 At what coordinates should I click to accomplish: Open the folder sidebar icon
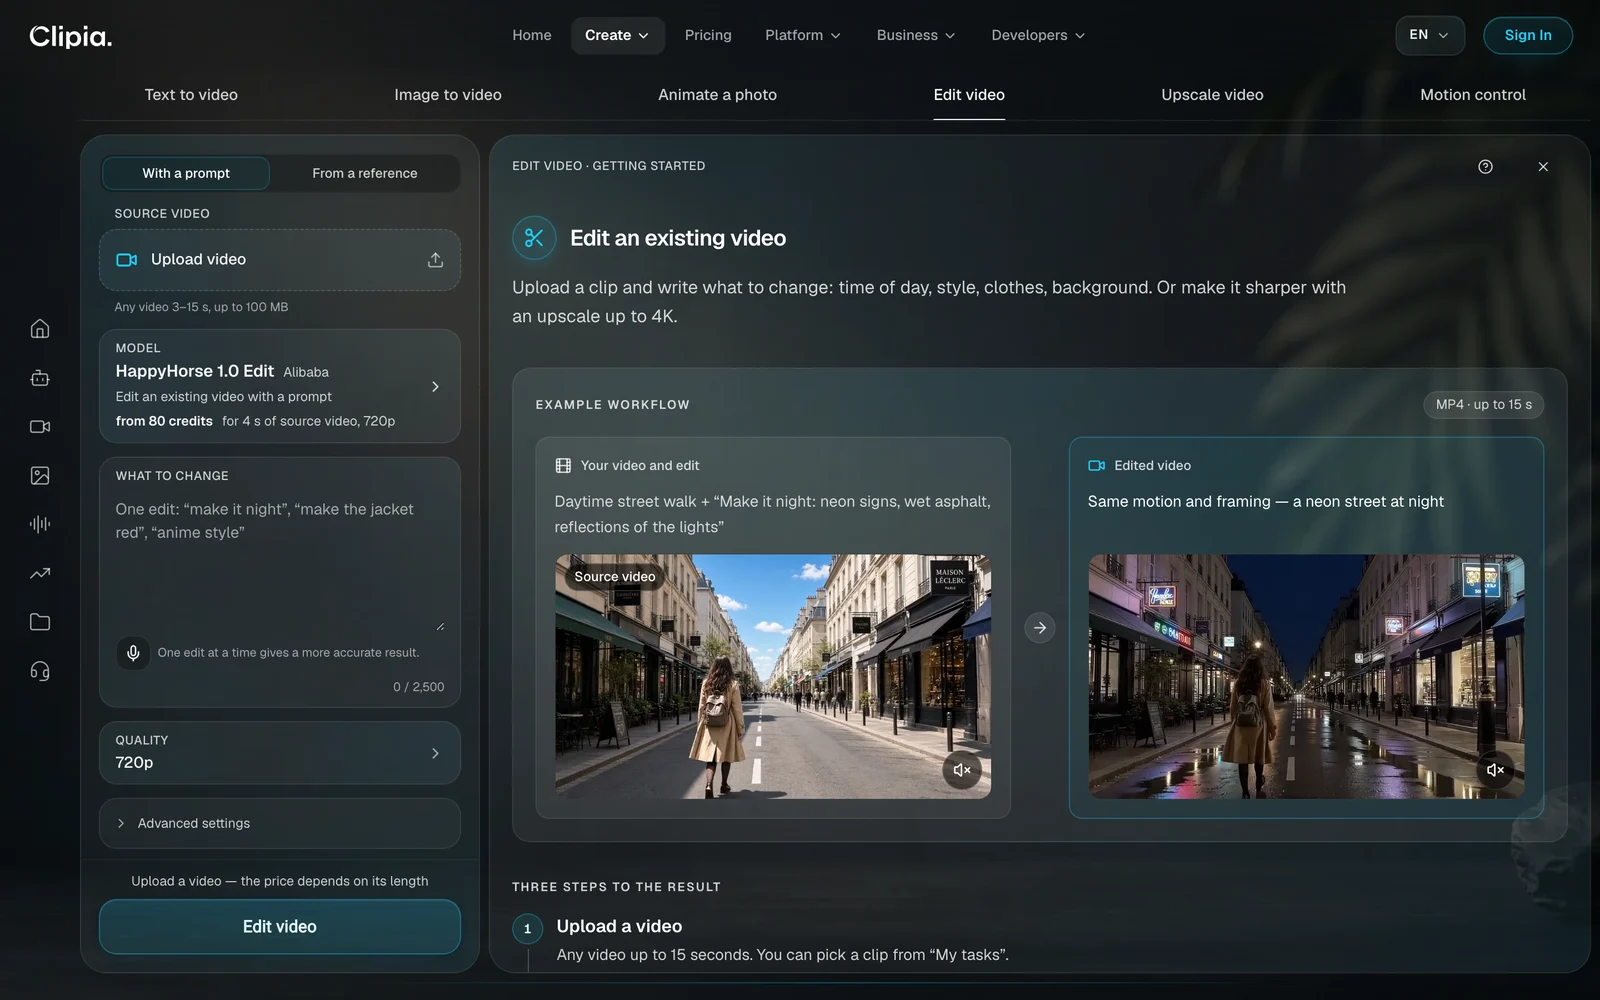pos(40,622)
